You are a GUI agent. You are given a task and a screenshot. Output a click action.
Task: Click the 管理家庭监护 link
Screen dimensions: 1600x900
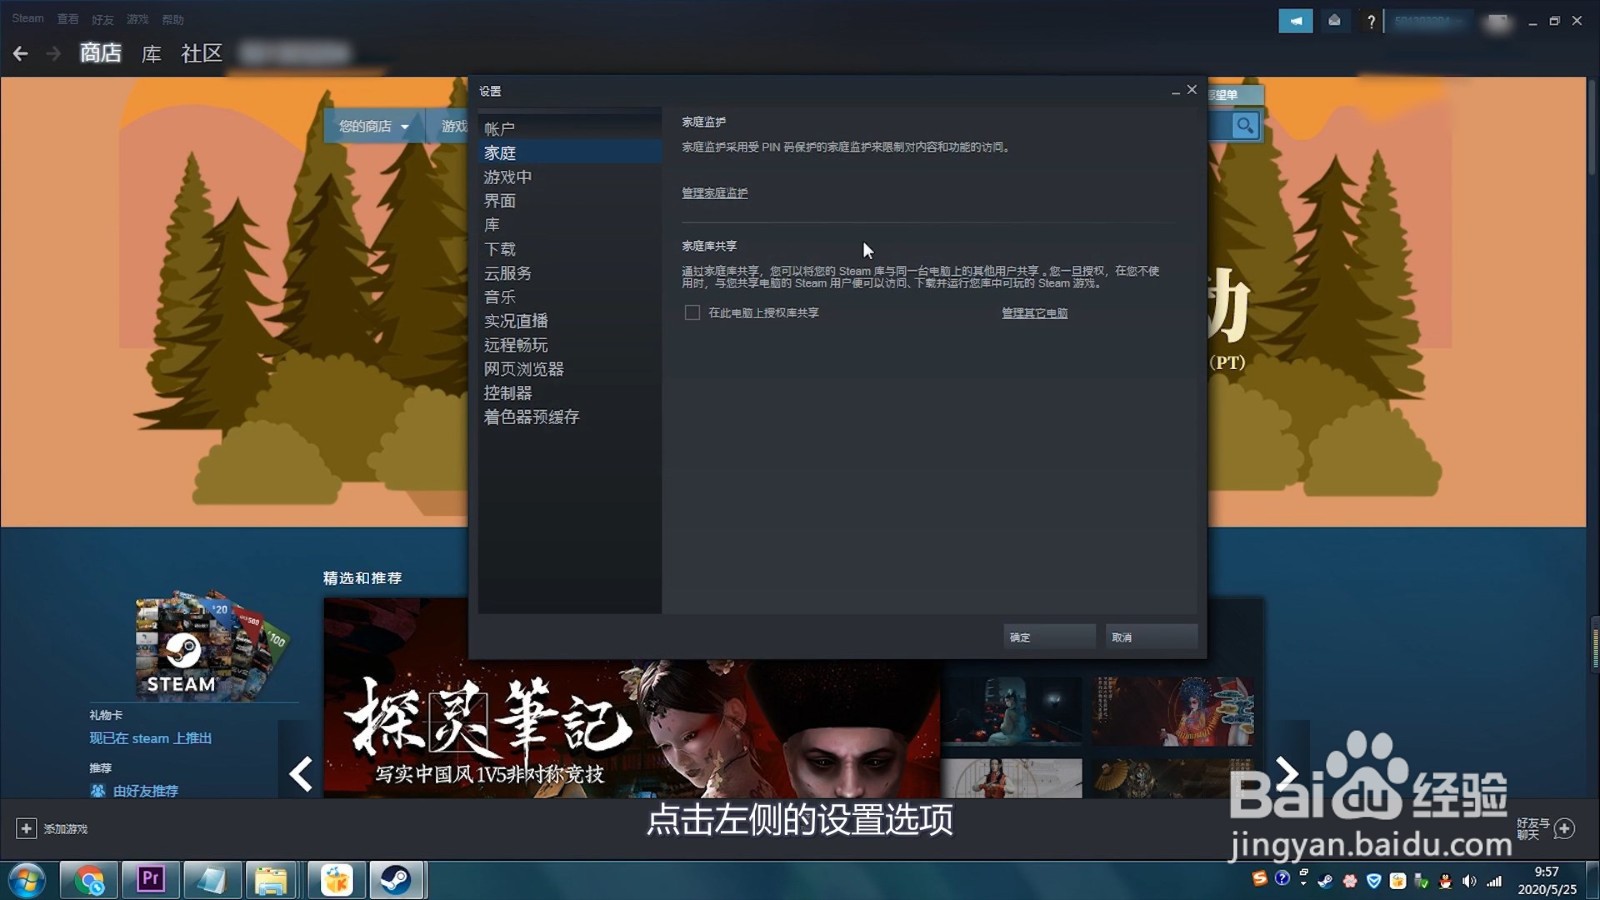(714, 192)
